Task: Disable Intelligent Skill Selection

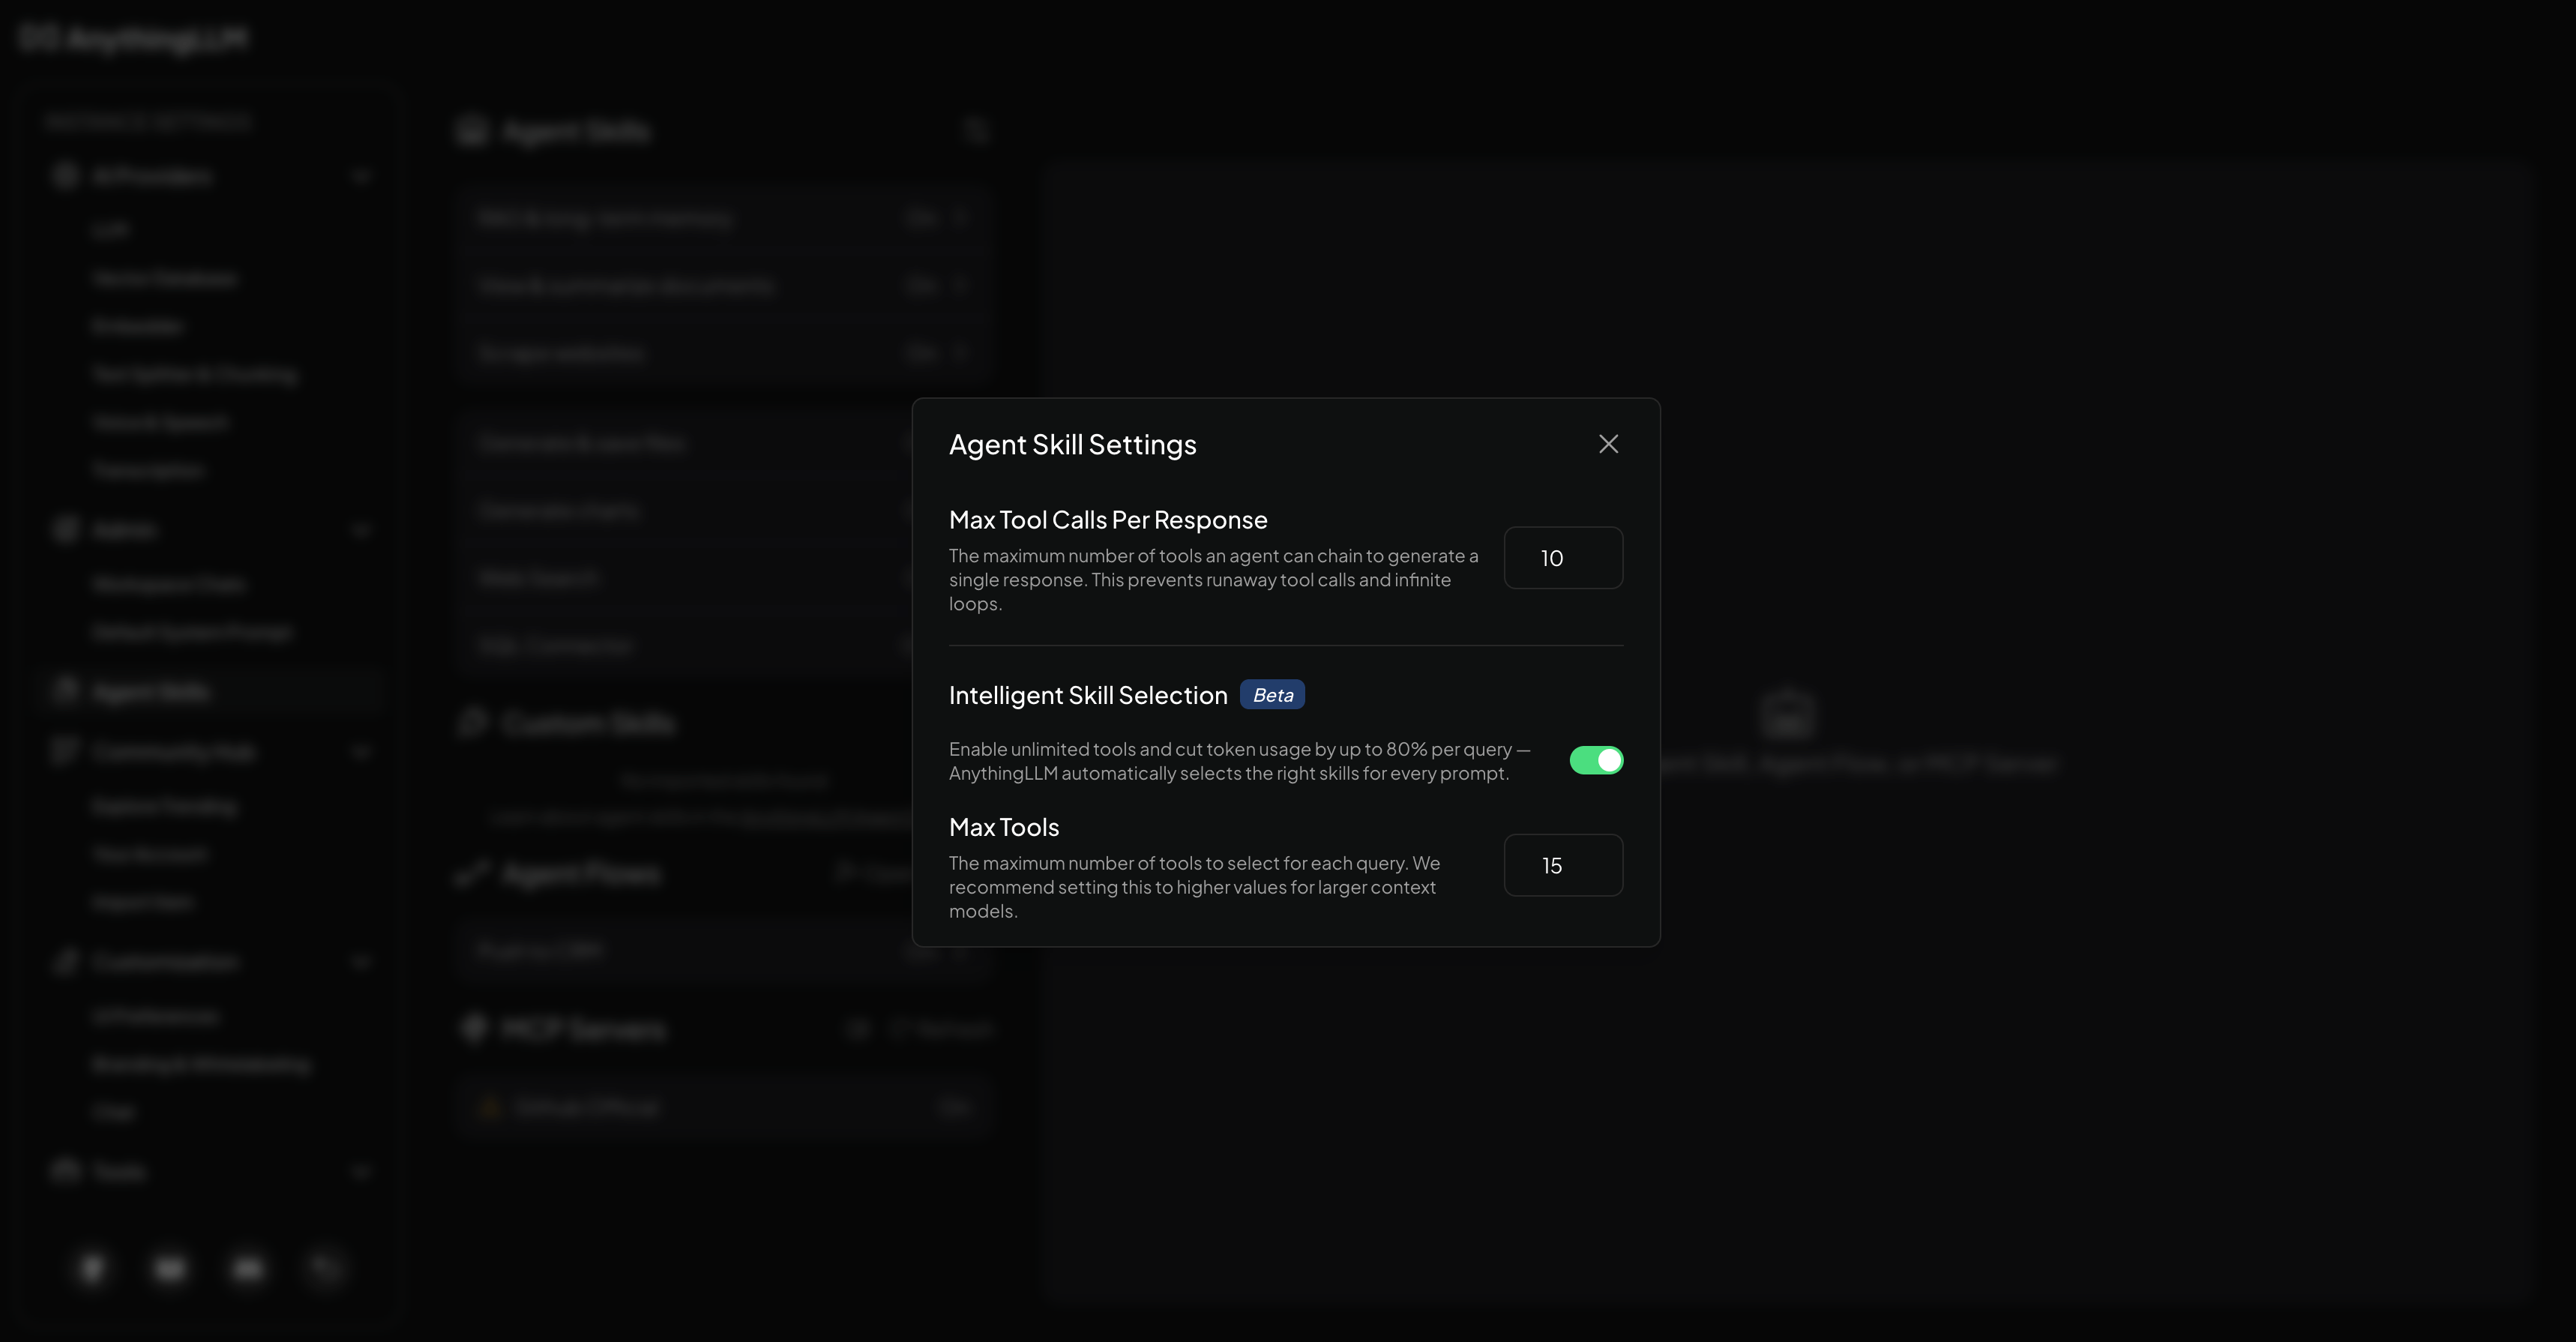Action: 1596,760
